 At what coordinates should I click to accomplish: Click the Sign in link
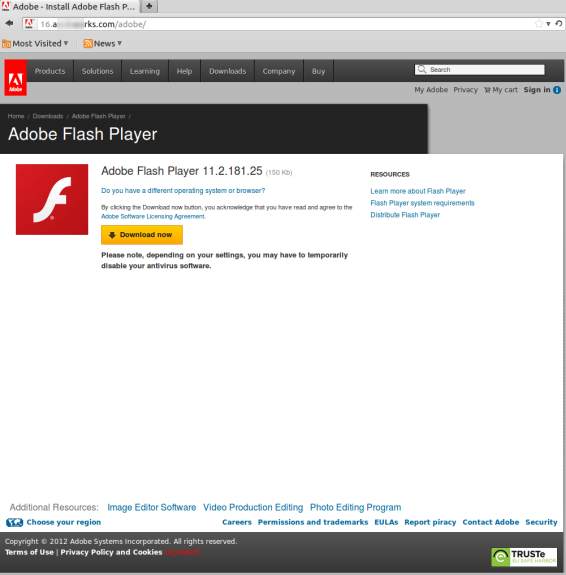pos(537,90)
